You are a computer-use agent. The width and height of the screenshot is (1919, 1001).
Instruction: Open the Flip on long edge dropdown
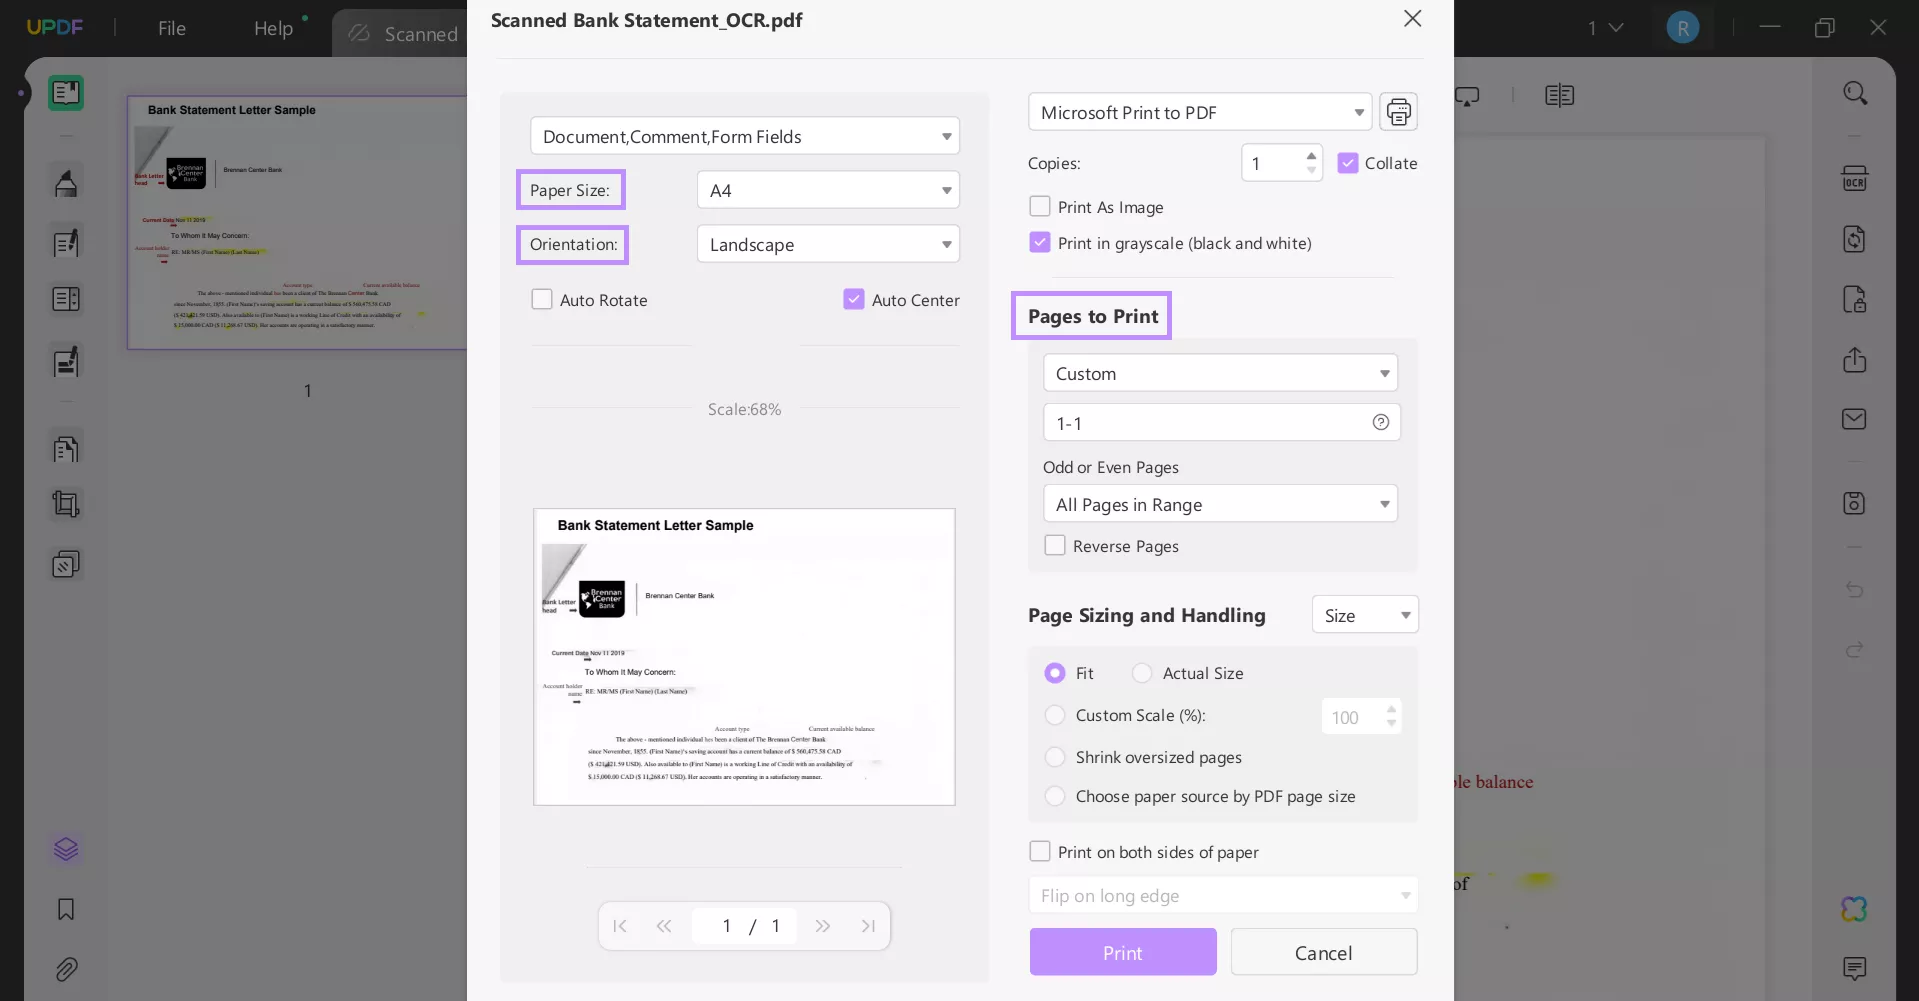click(1223, 895)
